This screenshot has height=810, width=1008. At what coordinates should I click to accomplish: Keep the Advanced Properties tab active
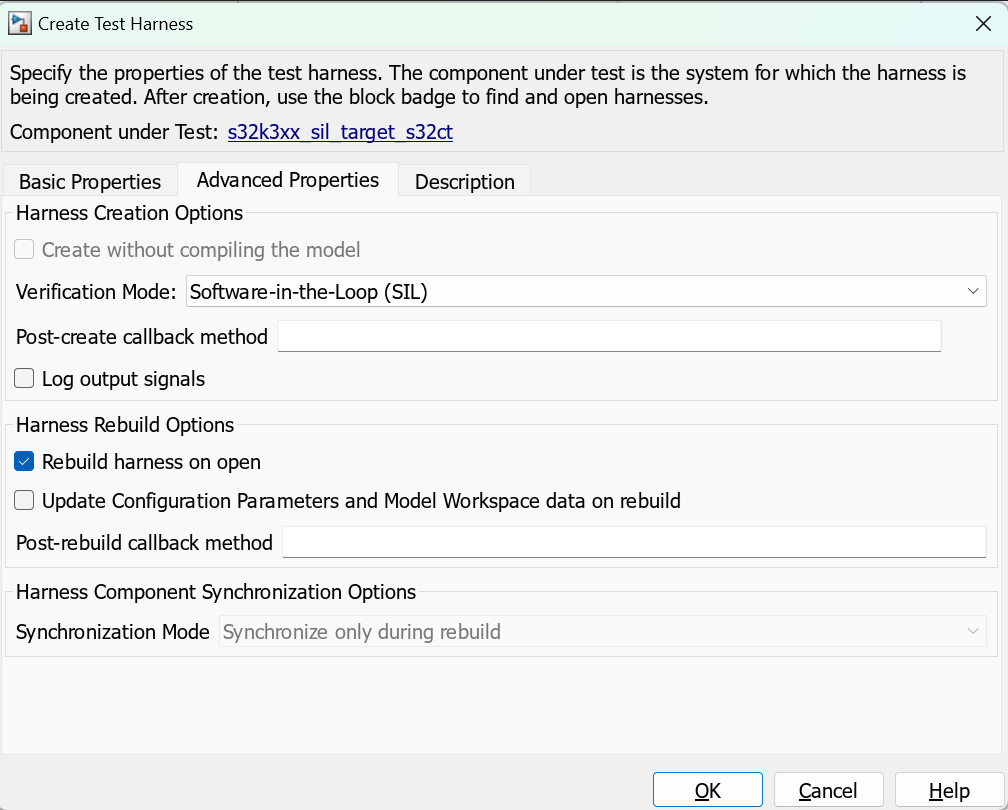pos(287,180)
